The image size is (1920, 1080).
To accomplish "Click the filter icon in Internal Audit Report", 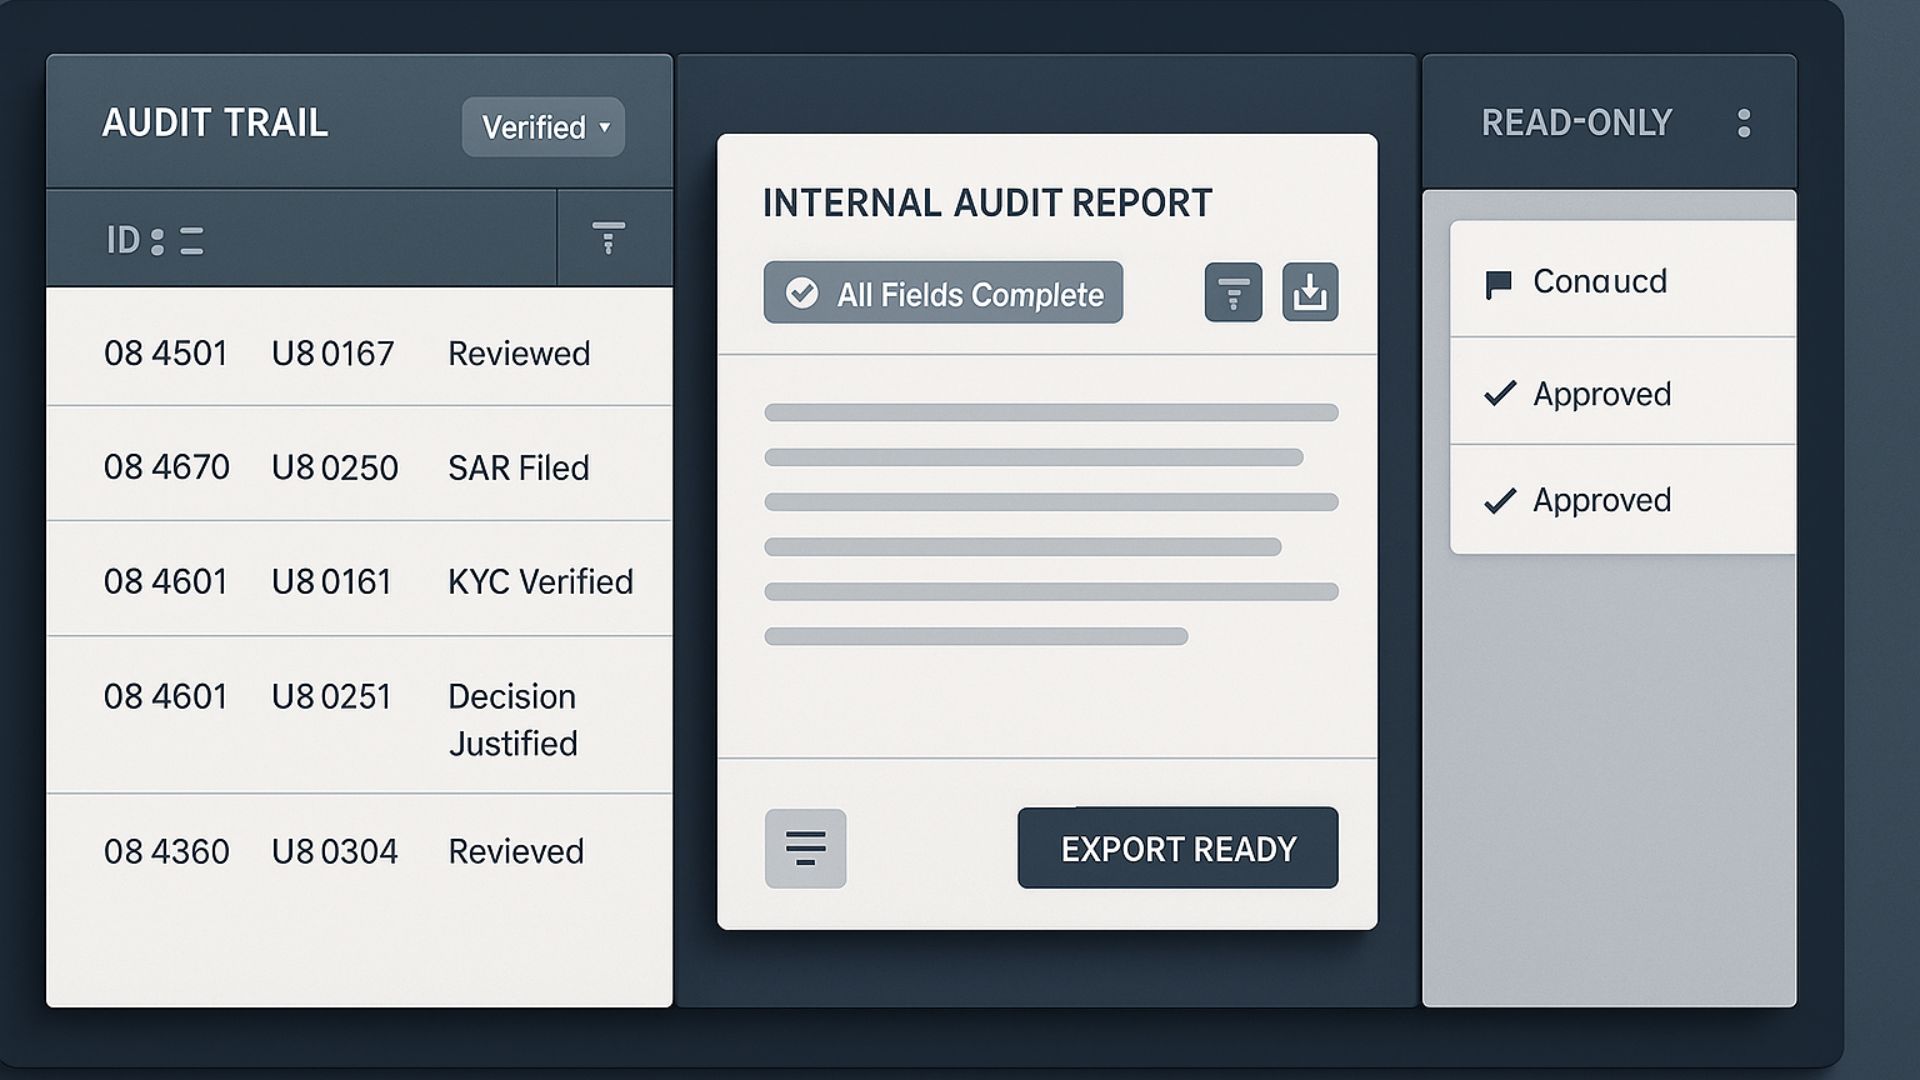I will tap(1233, 293).
